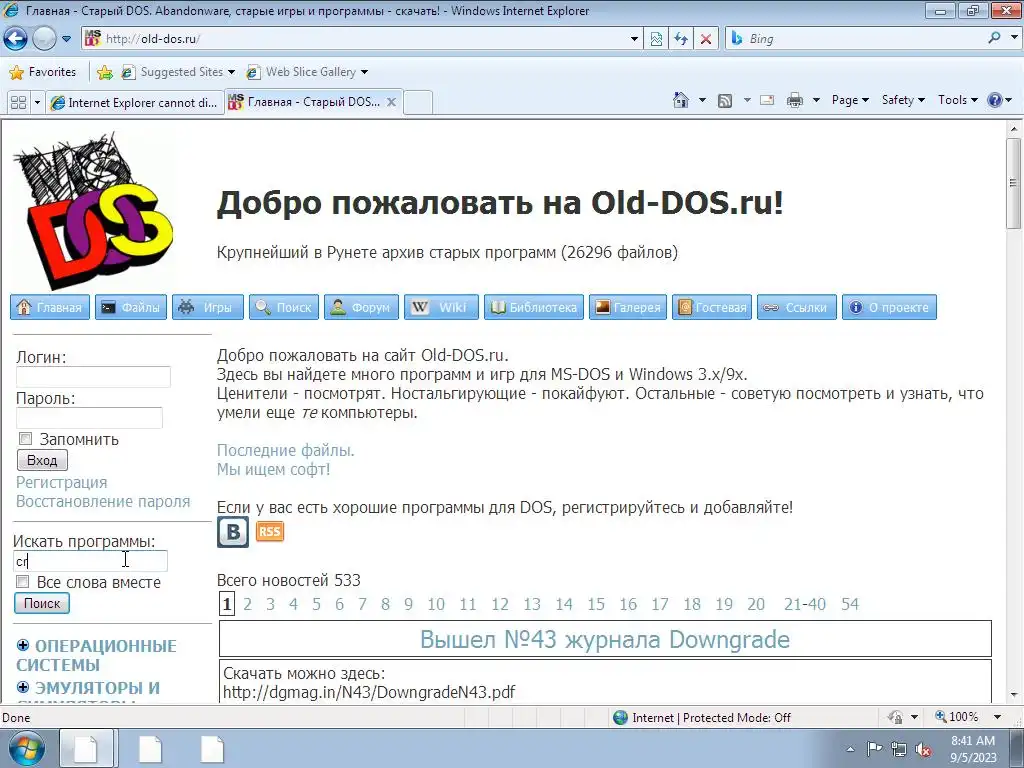The image size is (1024, 768).
Task: Open Suggested Sites in favorites bar
Action: 178,72
